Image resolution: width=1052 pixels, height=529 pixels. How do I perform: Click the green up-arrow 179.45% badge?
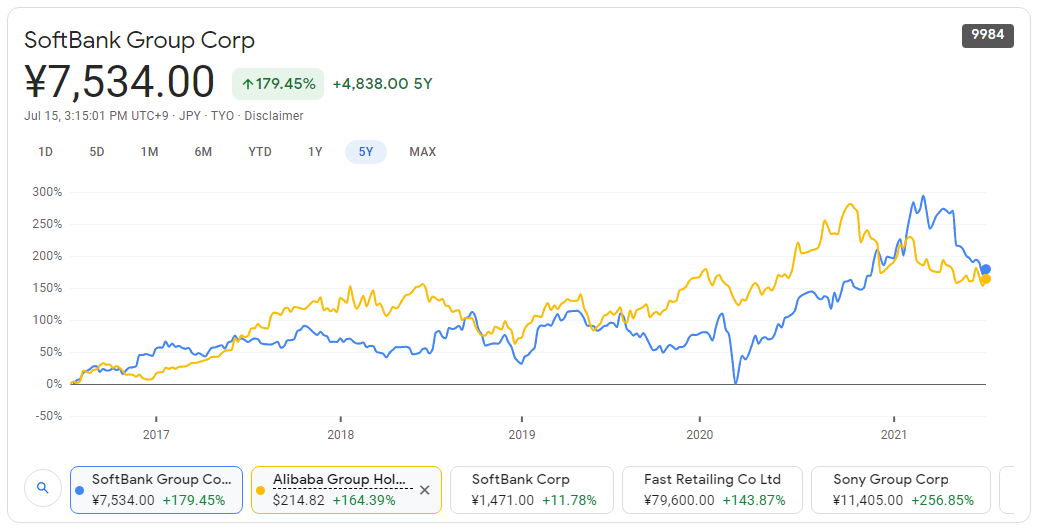pyautogui.click(x=278, y=84)
